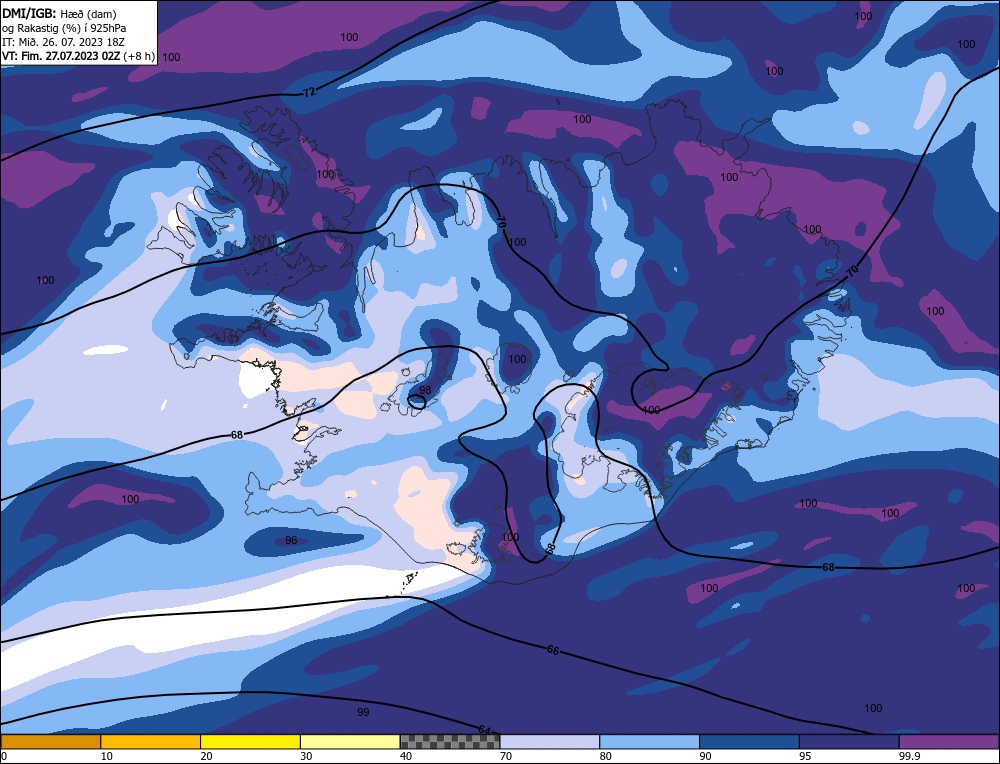This screenshot has width=1000, height=764.
Task: Click the 'og Rakastig (%) í 925hPa' line
Action: coord(64,28)
